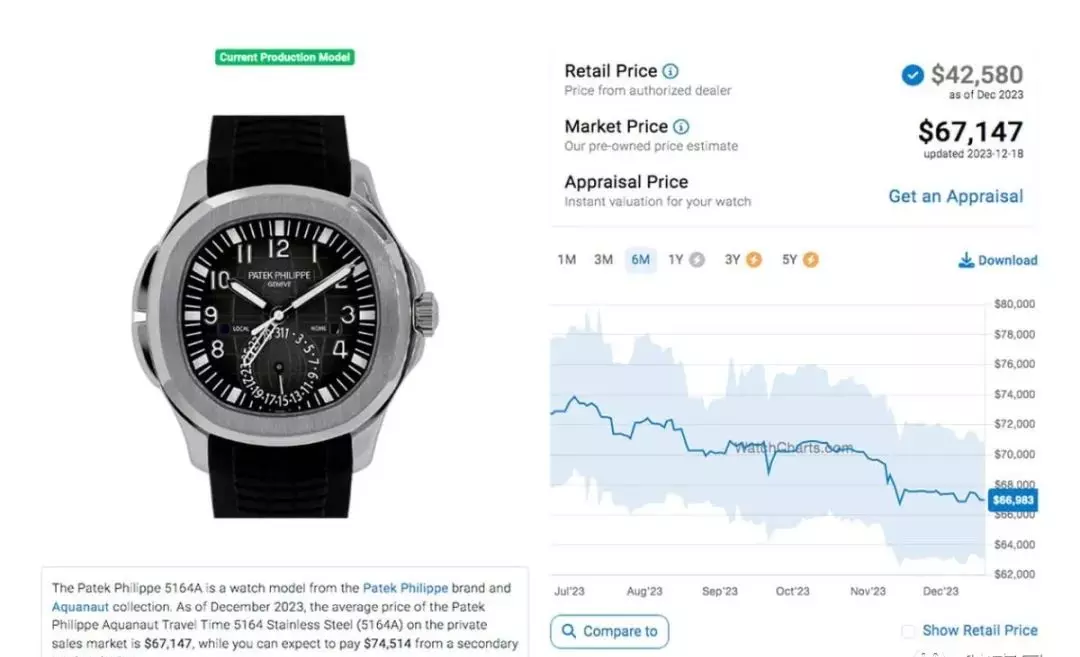Choose the 5Y chart range
The image size is (1080, 657).
coord(789,260)
